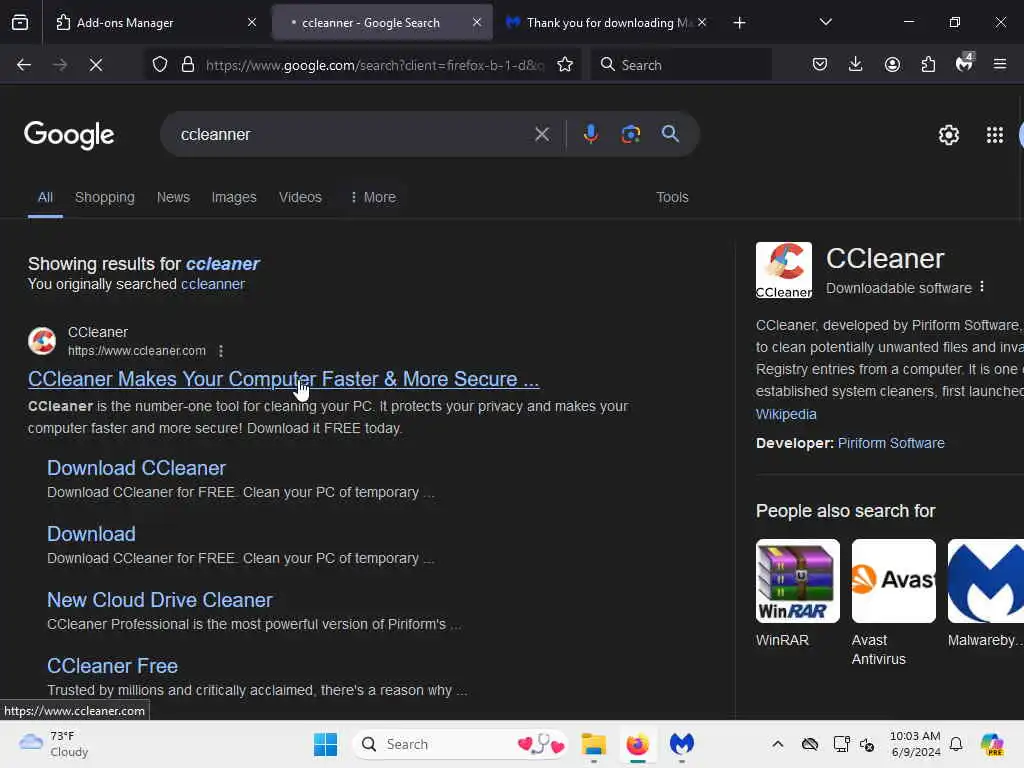Image resolution: width=1024 pixels, height=768 pixels.
Task: Select the News results tab
Action: [173, 197]
